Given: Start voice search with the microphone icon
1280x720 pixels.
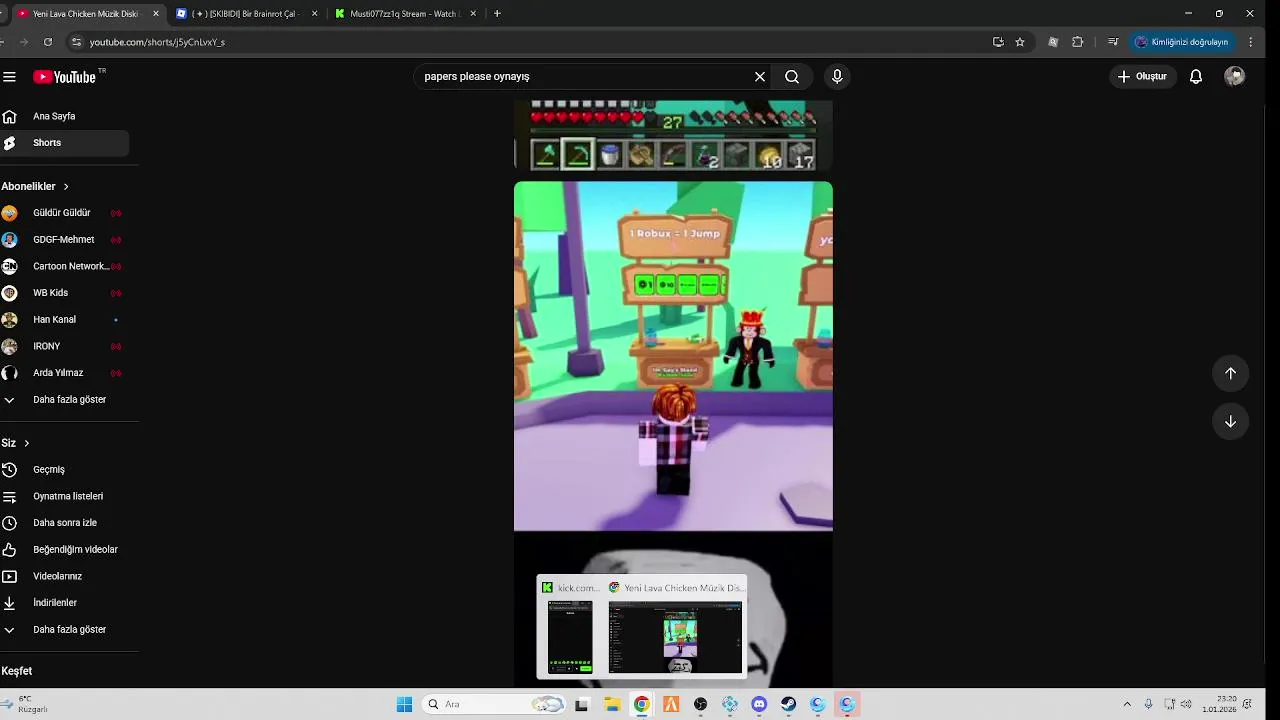Looking at the screenshot, I should (x=837, y=77).
